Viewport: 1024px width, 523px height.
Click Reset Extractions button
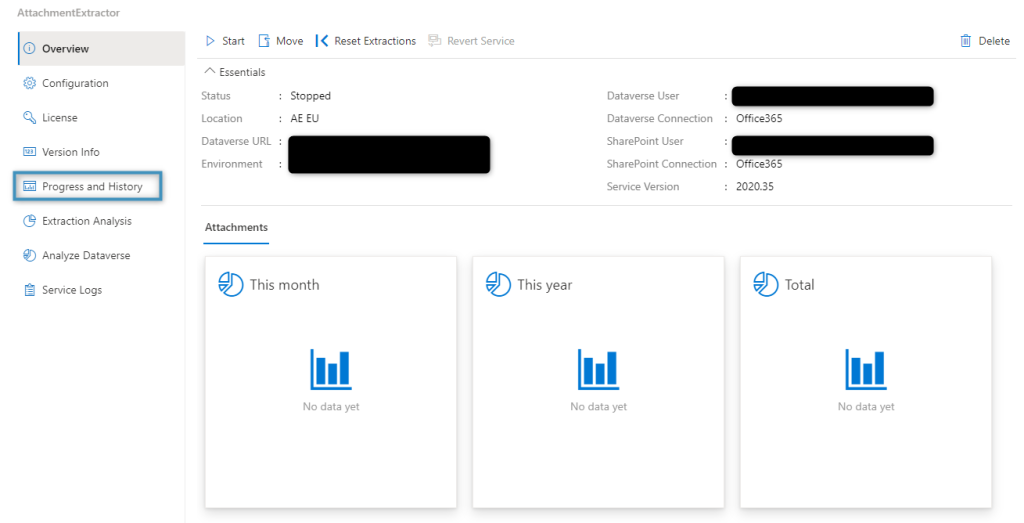366,40
